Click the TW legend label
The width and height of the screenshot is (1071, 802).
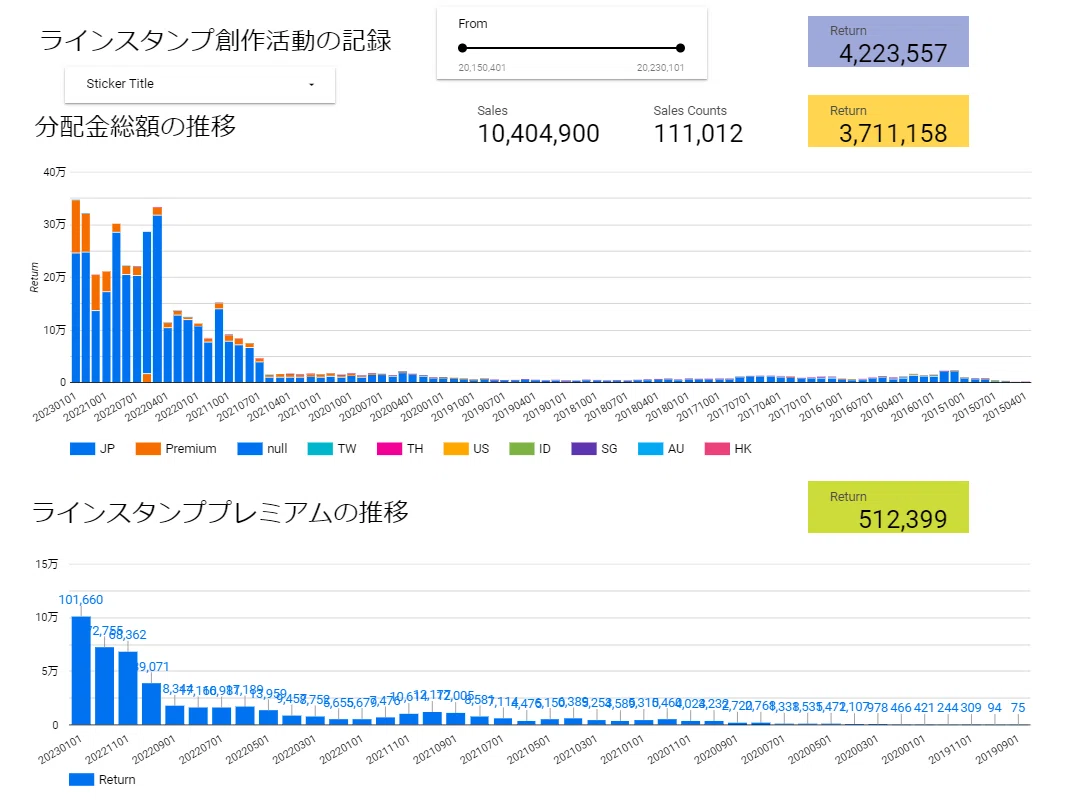pos(347,449)
